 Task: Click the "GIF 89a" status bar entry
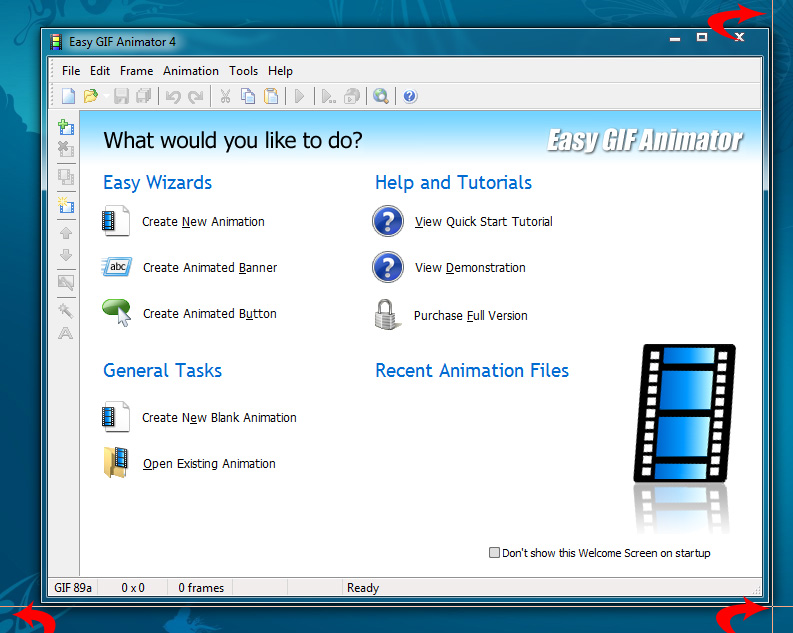(73, 587)
